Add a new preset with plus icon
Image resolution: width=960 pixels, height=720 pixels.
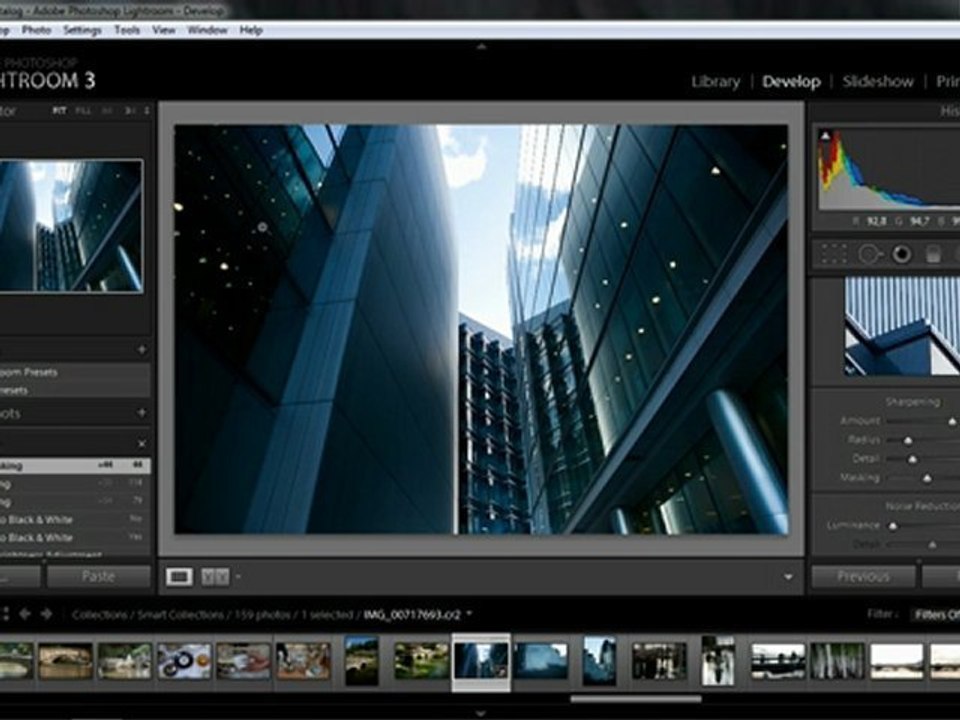pos(141,350)
